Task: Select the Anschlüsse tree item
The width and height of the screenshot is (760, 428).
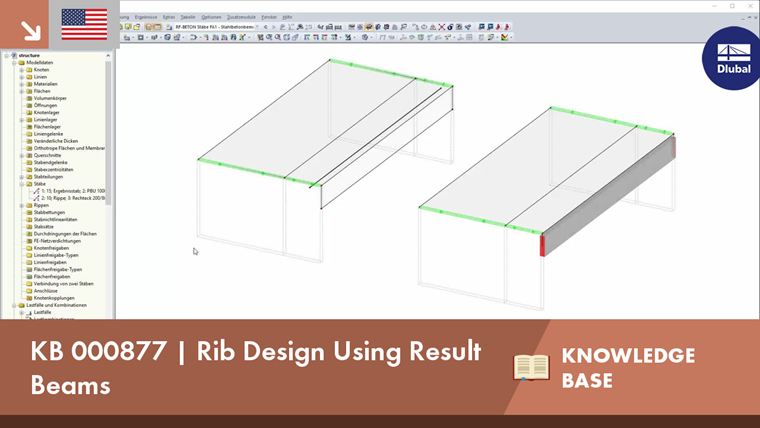Action: pyautogui.click(x=46, y=291)
